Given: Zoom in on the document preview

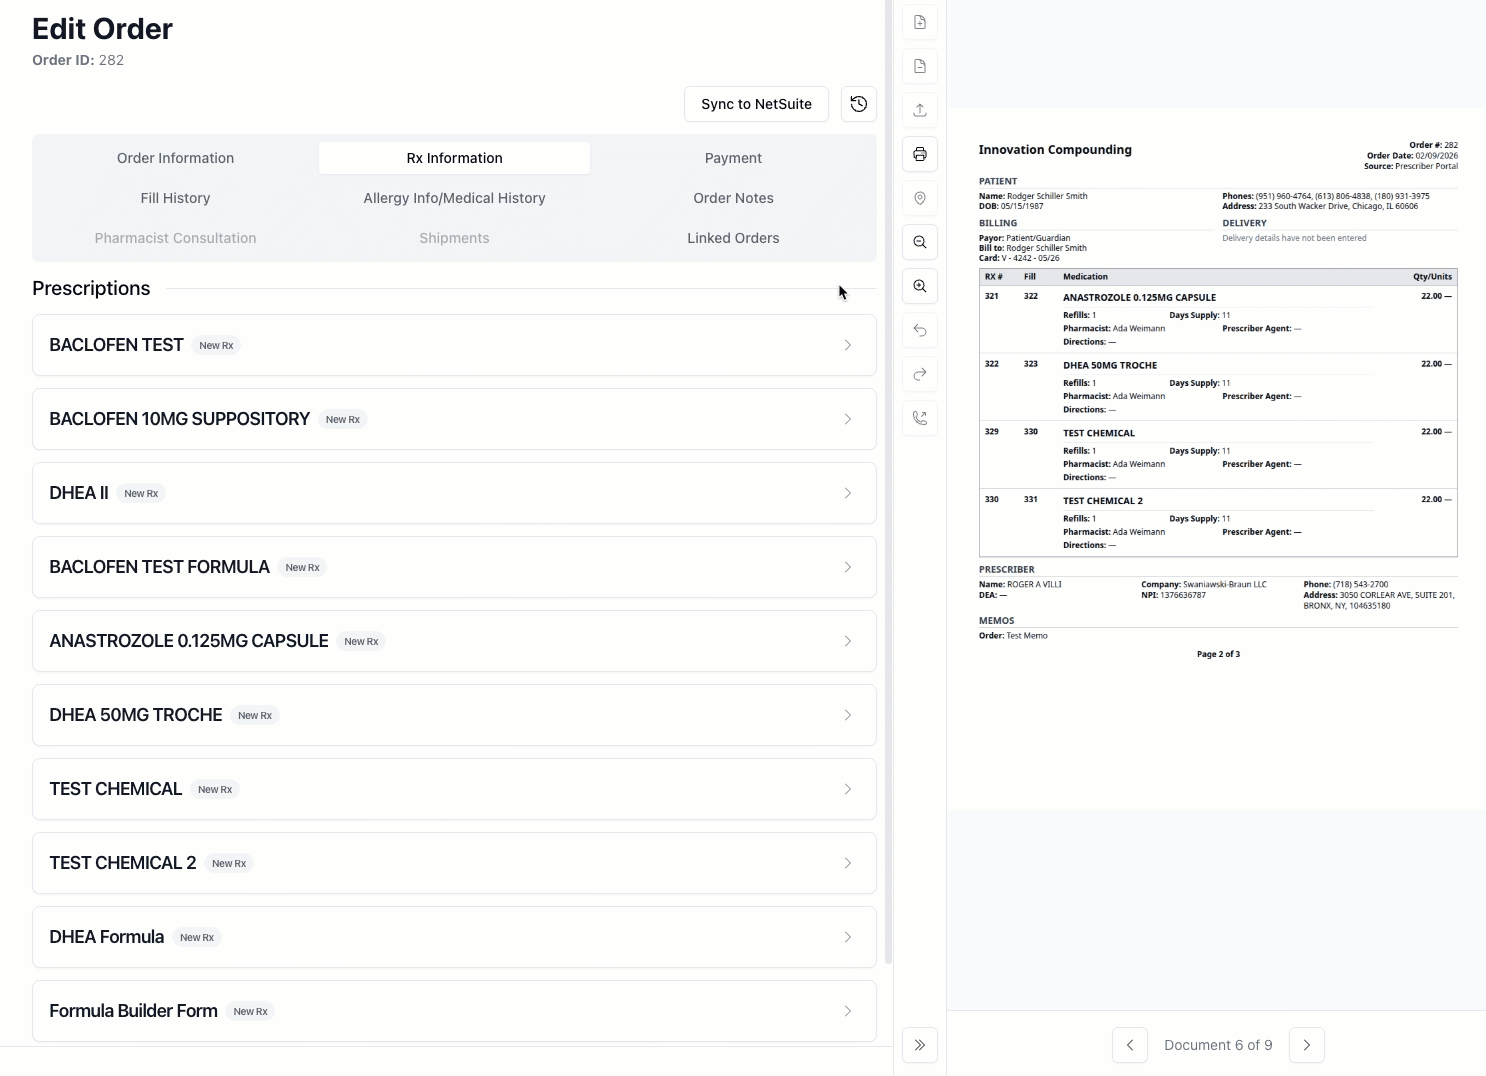Looking at the screenshot, I should pyautogui.click(x=919, y=286).
